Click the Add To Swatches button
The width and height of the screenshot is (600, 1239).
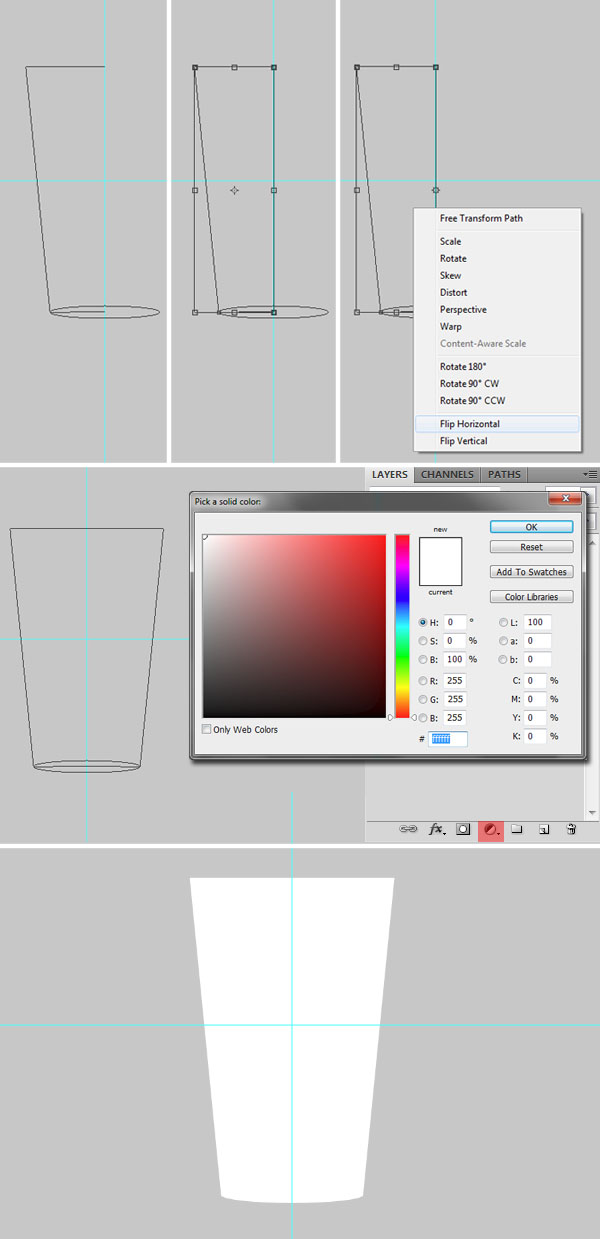click(x=531, y=572)
